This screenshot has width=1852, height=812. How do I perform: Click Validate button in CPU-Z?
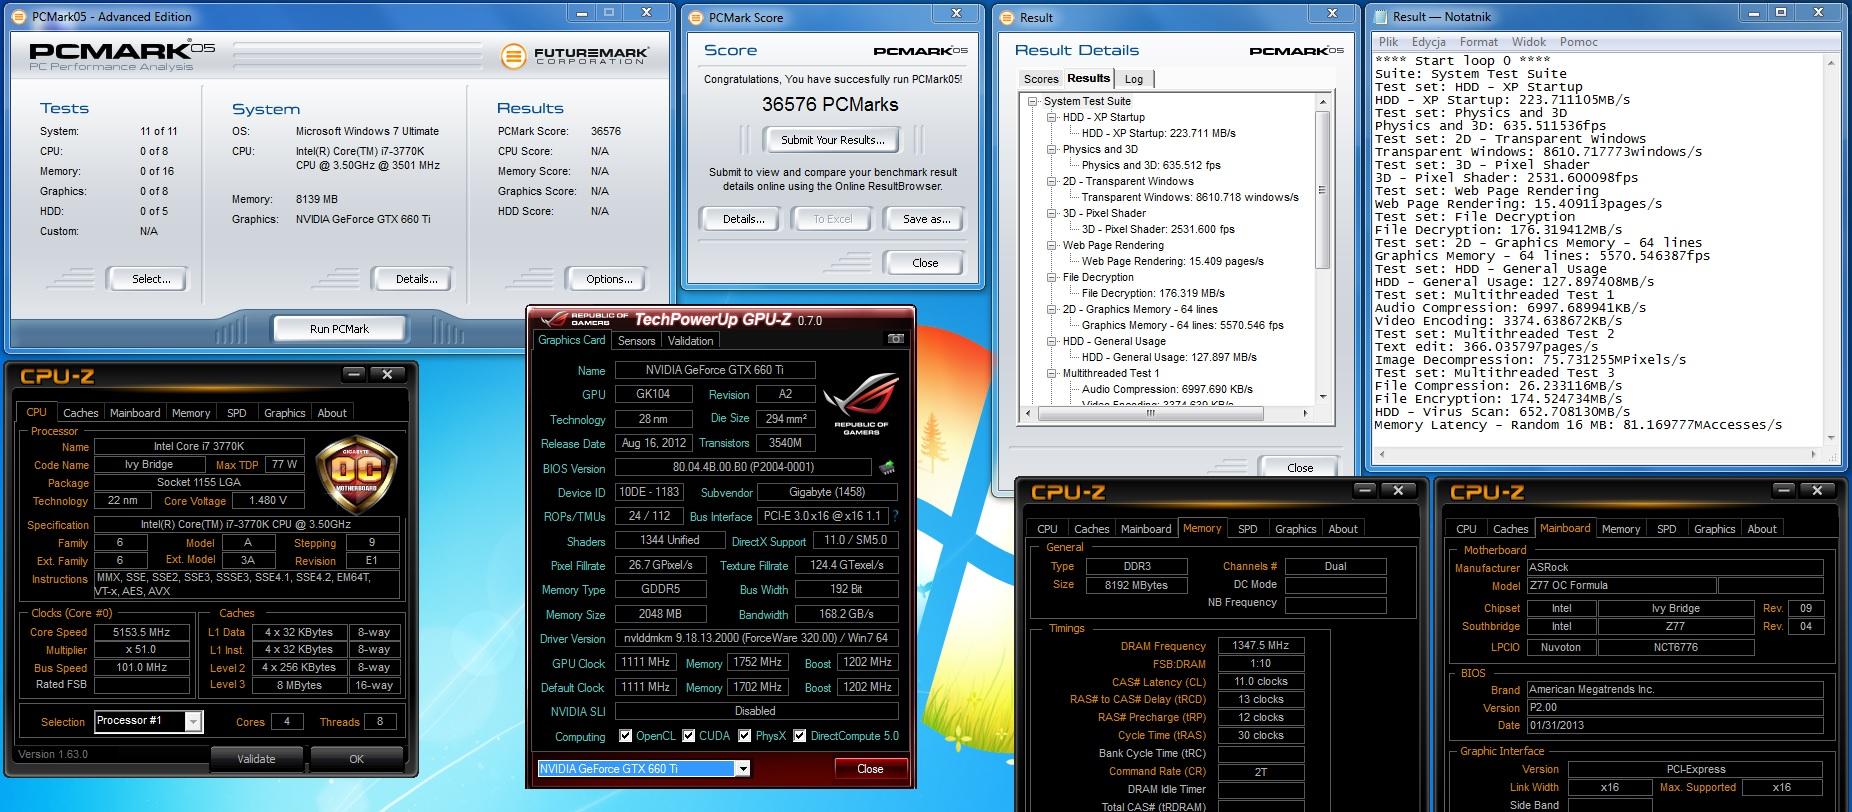coord(256,759)
